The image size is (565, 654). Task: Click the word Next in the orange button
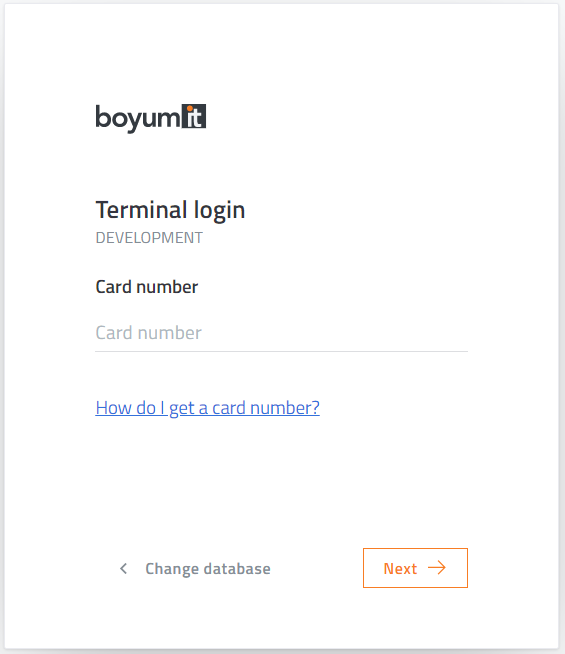click(400, 568)
